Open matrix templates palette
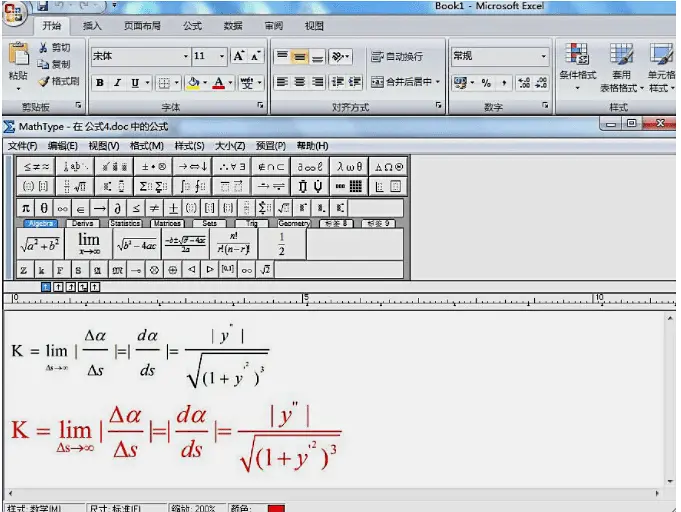681x512 pixels. click(x=349, y=187)
